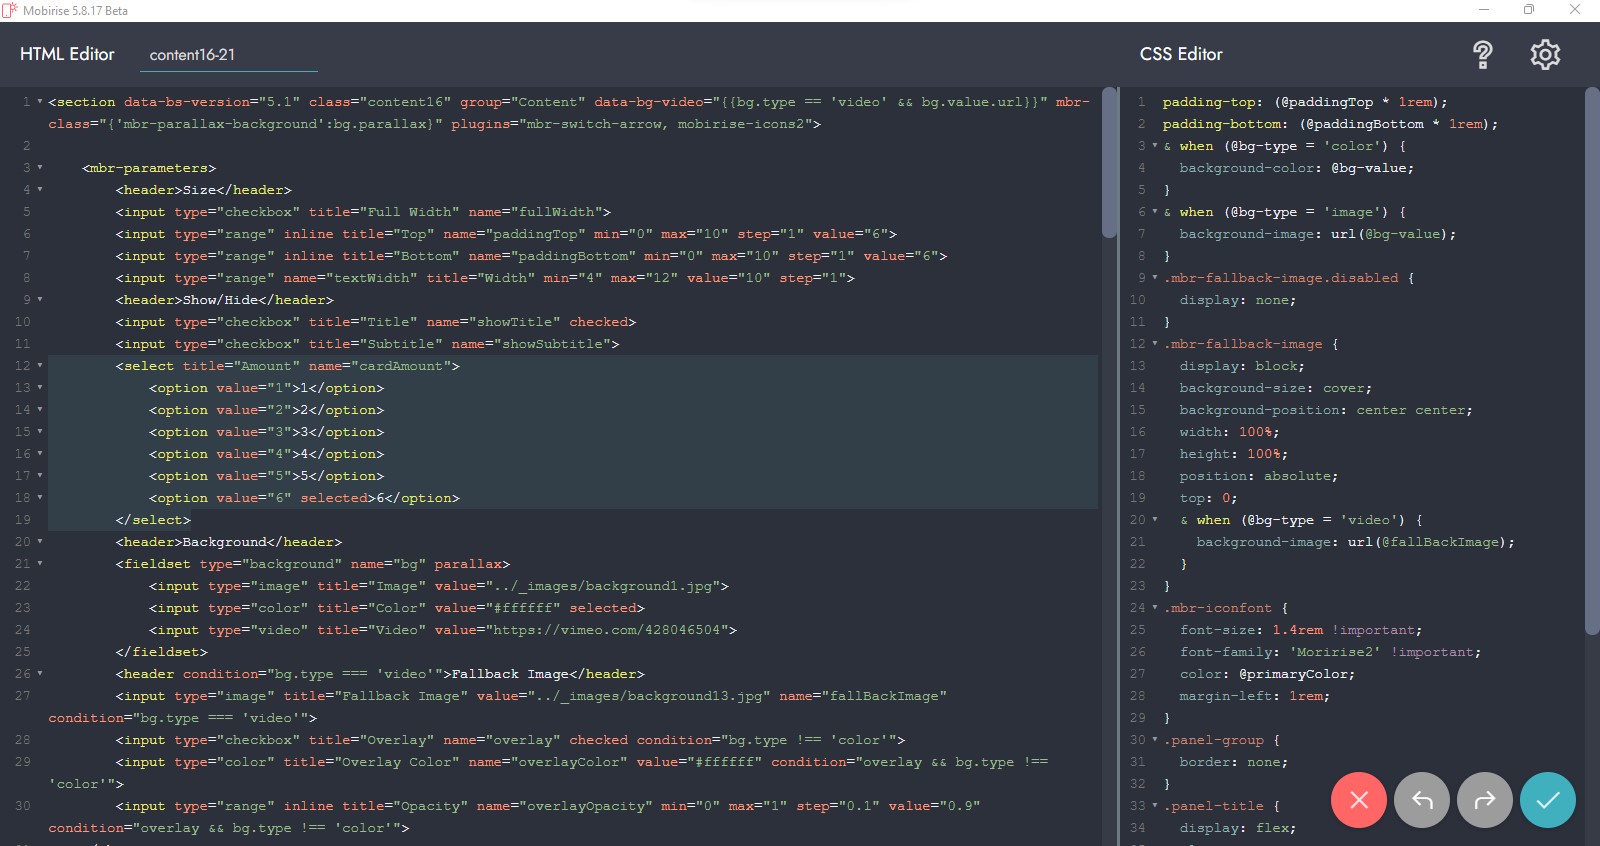Collapse the select Amount block at line 12

click(x=40, y=366)
